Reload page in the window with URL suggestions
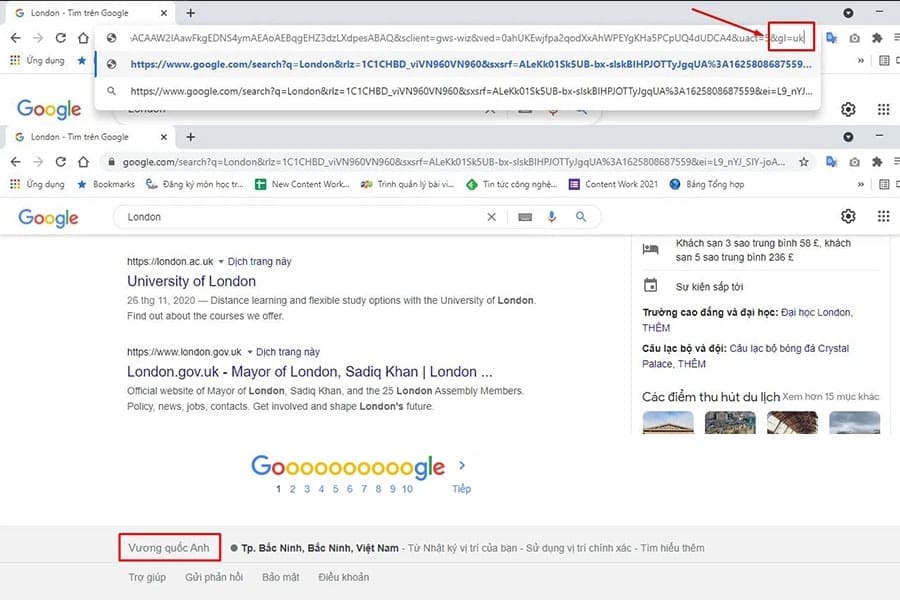 pos(60,38)
